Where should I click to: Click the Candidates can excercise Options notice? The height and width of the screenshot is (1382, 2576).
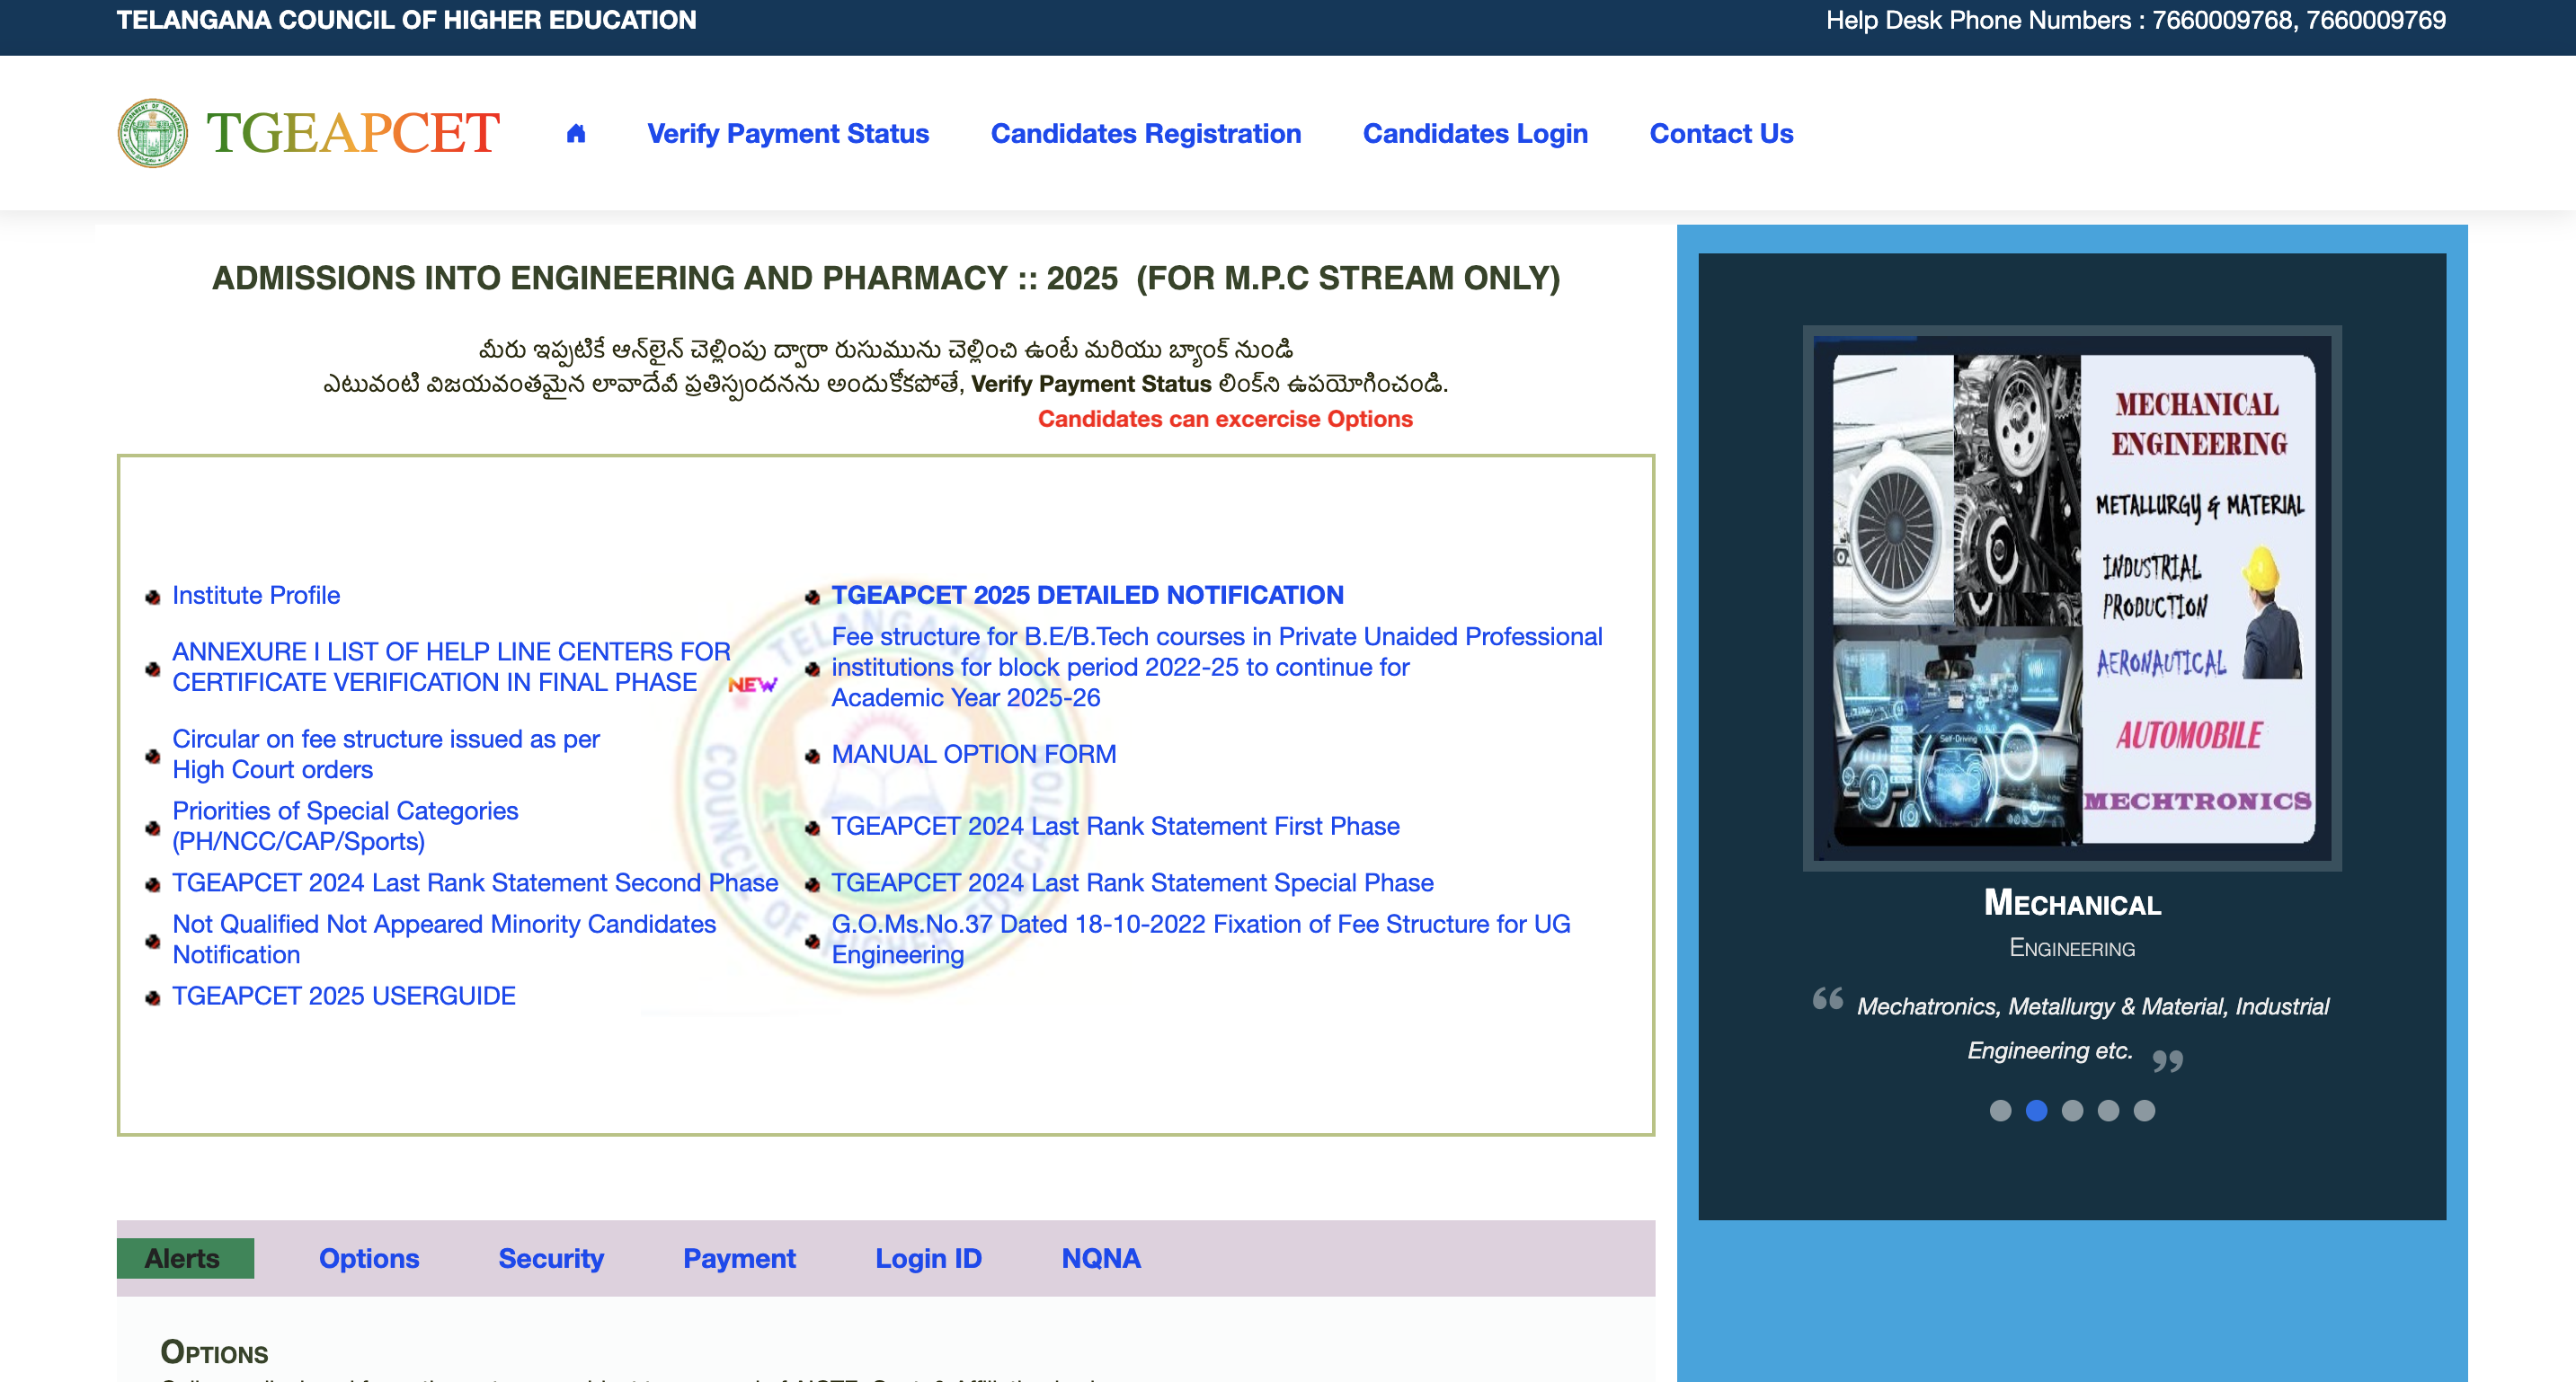[1225, 419]
